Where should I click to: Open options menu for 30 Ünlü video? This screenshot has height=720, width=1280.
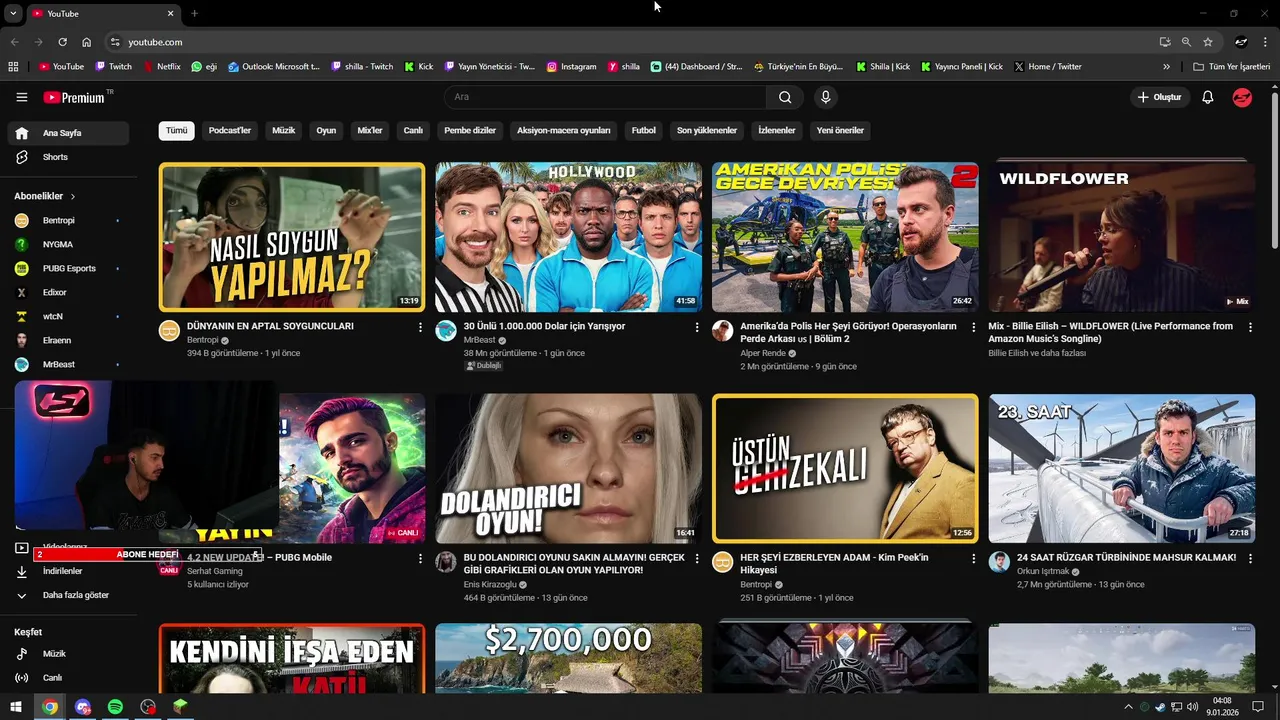[x=697, y=327]
